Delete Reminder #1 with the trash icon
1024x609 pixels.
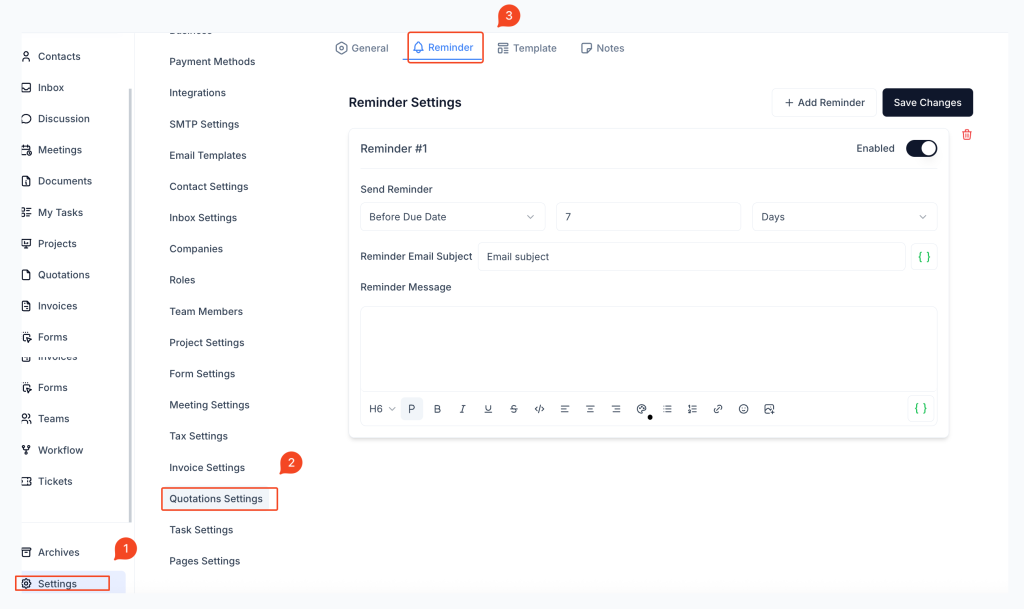967,135
